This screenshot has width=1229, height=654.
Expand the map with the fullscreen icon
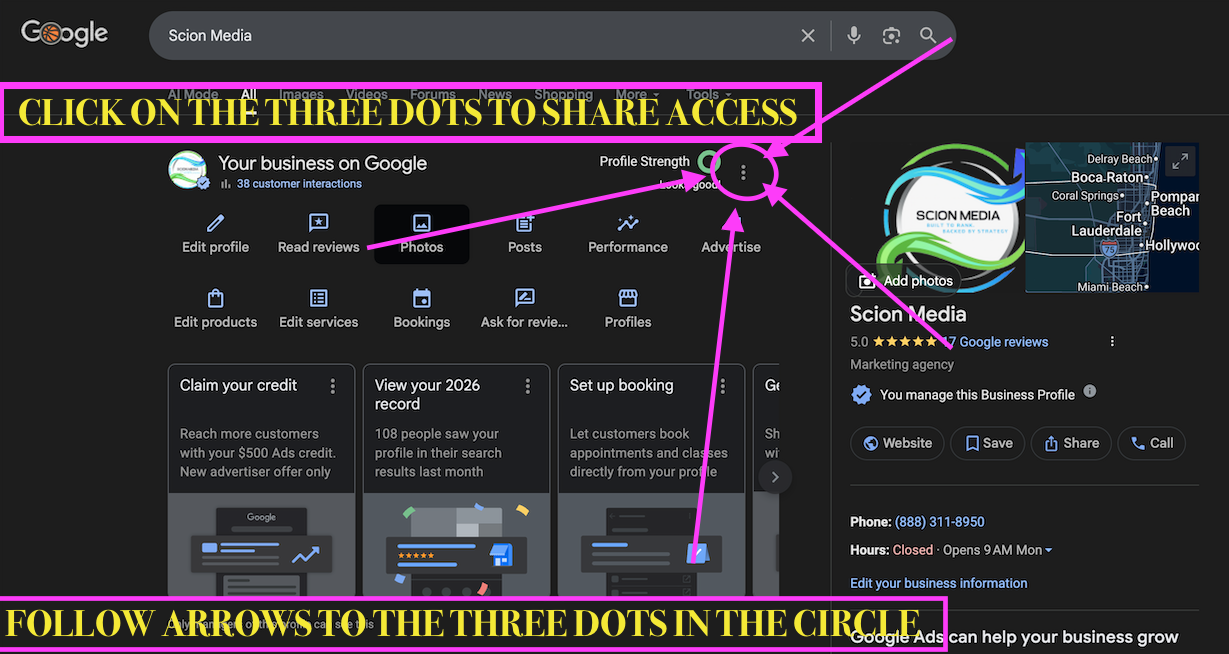click(1180, 161)
